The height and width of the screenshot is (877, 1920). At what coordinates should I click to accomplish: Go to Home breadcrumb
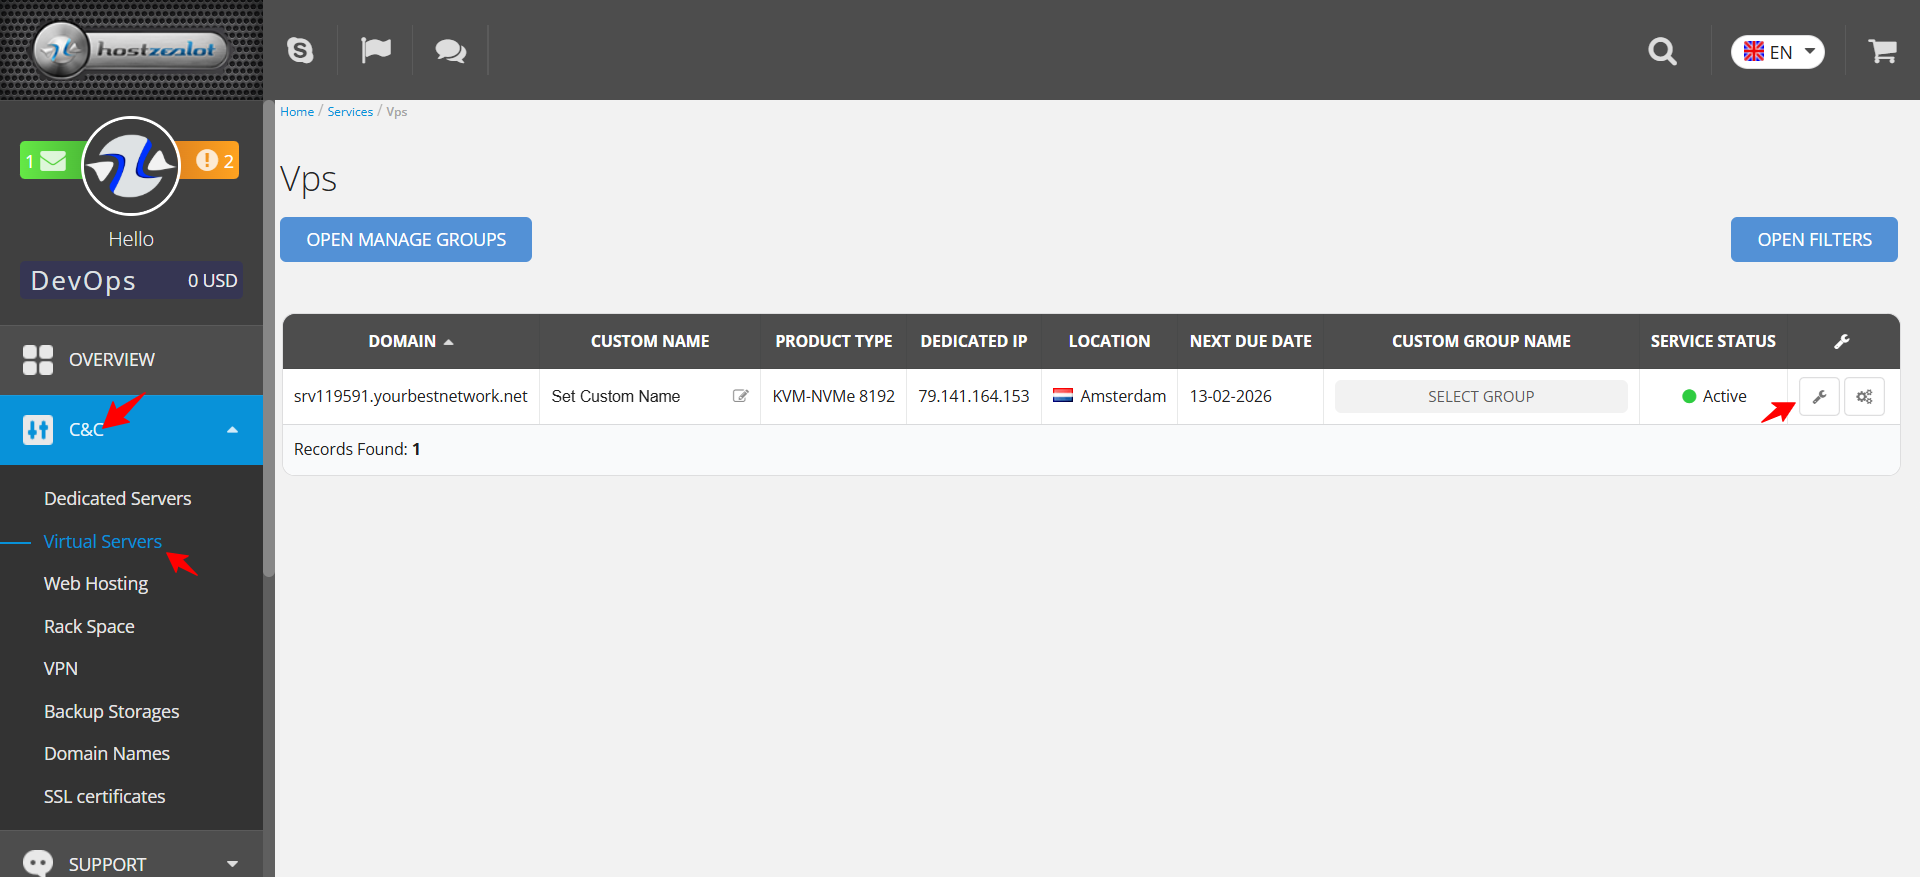(x=297, y=111)
